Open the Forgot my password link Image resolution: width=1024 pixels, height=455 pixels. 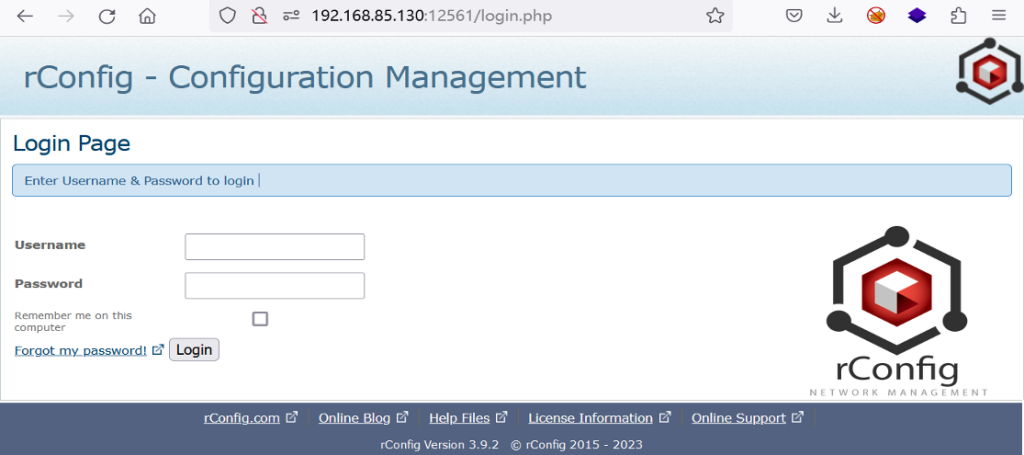tap(80, 351)
